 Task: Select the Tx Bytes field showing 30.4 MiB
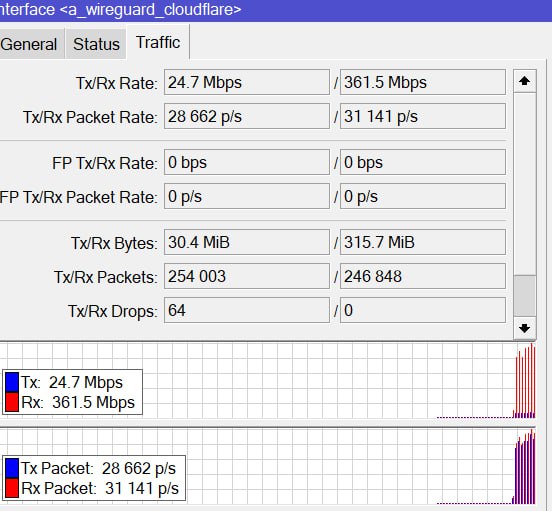[x=247, y=242]
